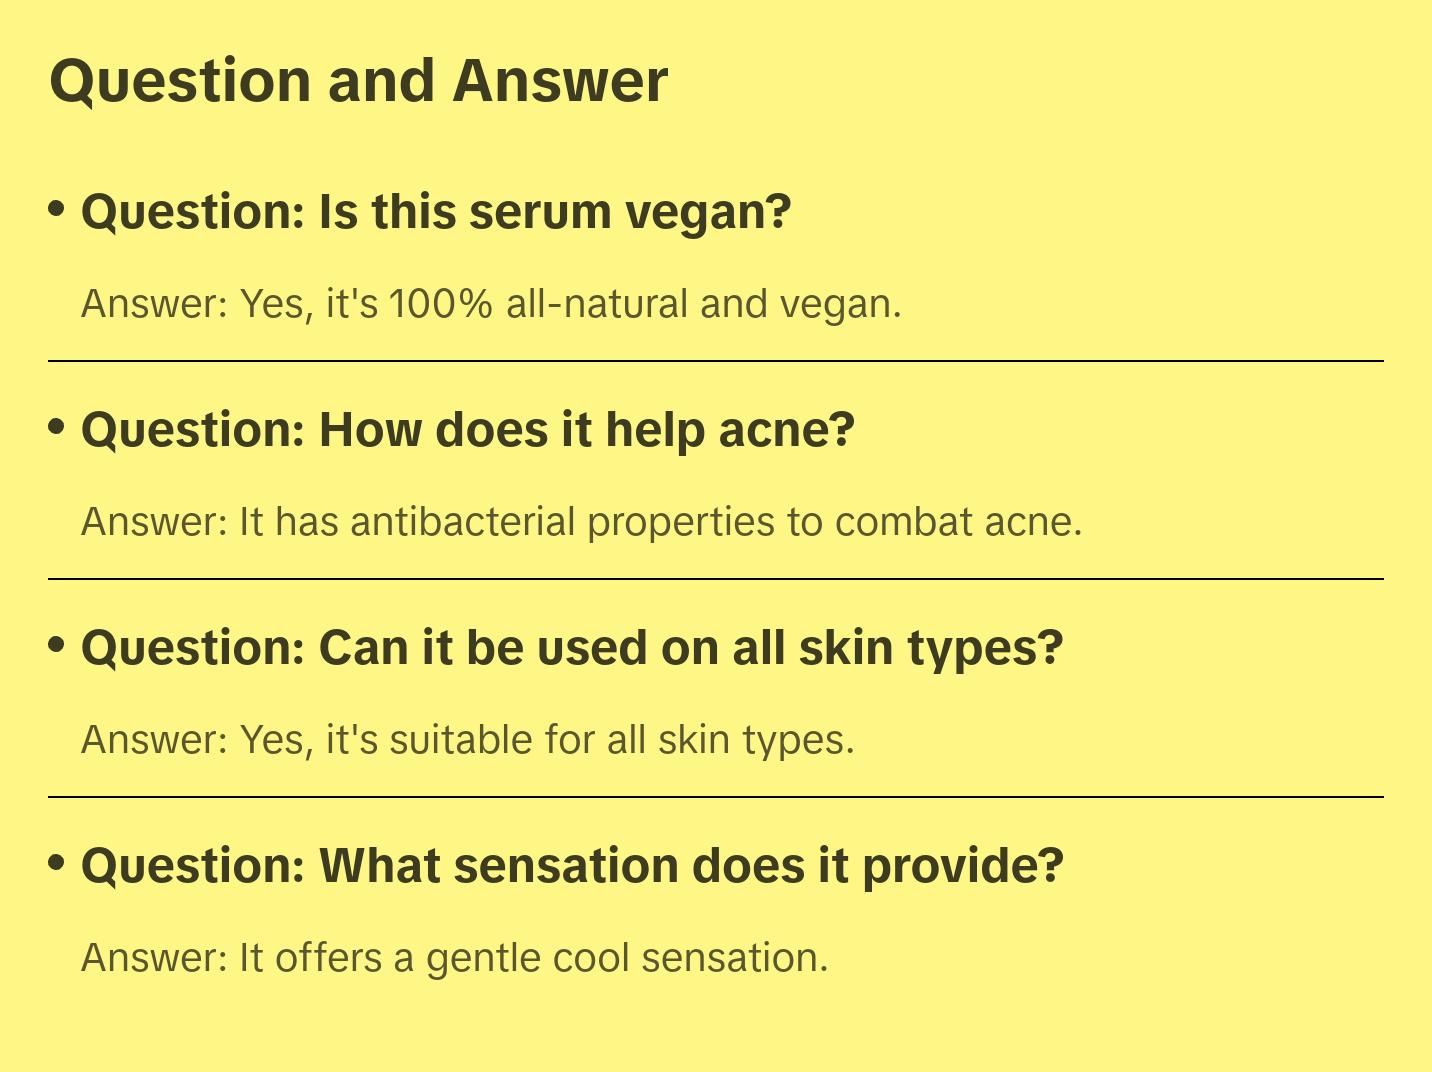Click '100%' in the first answer
The height and width of the screenshot is (1072, 1432).
441,304
